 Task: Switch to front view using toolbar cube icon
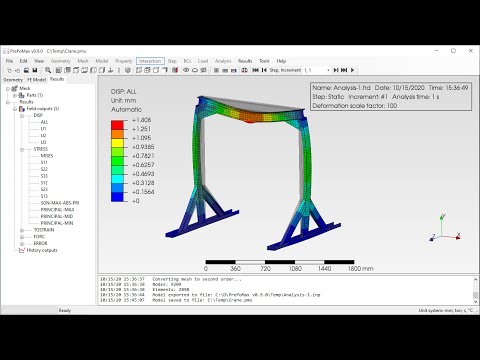coord(59,70)
